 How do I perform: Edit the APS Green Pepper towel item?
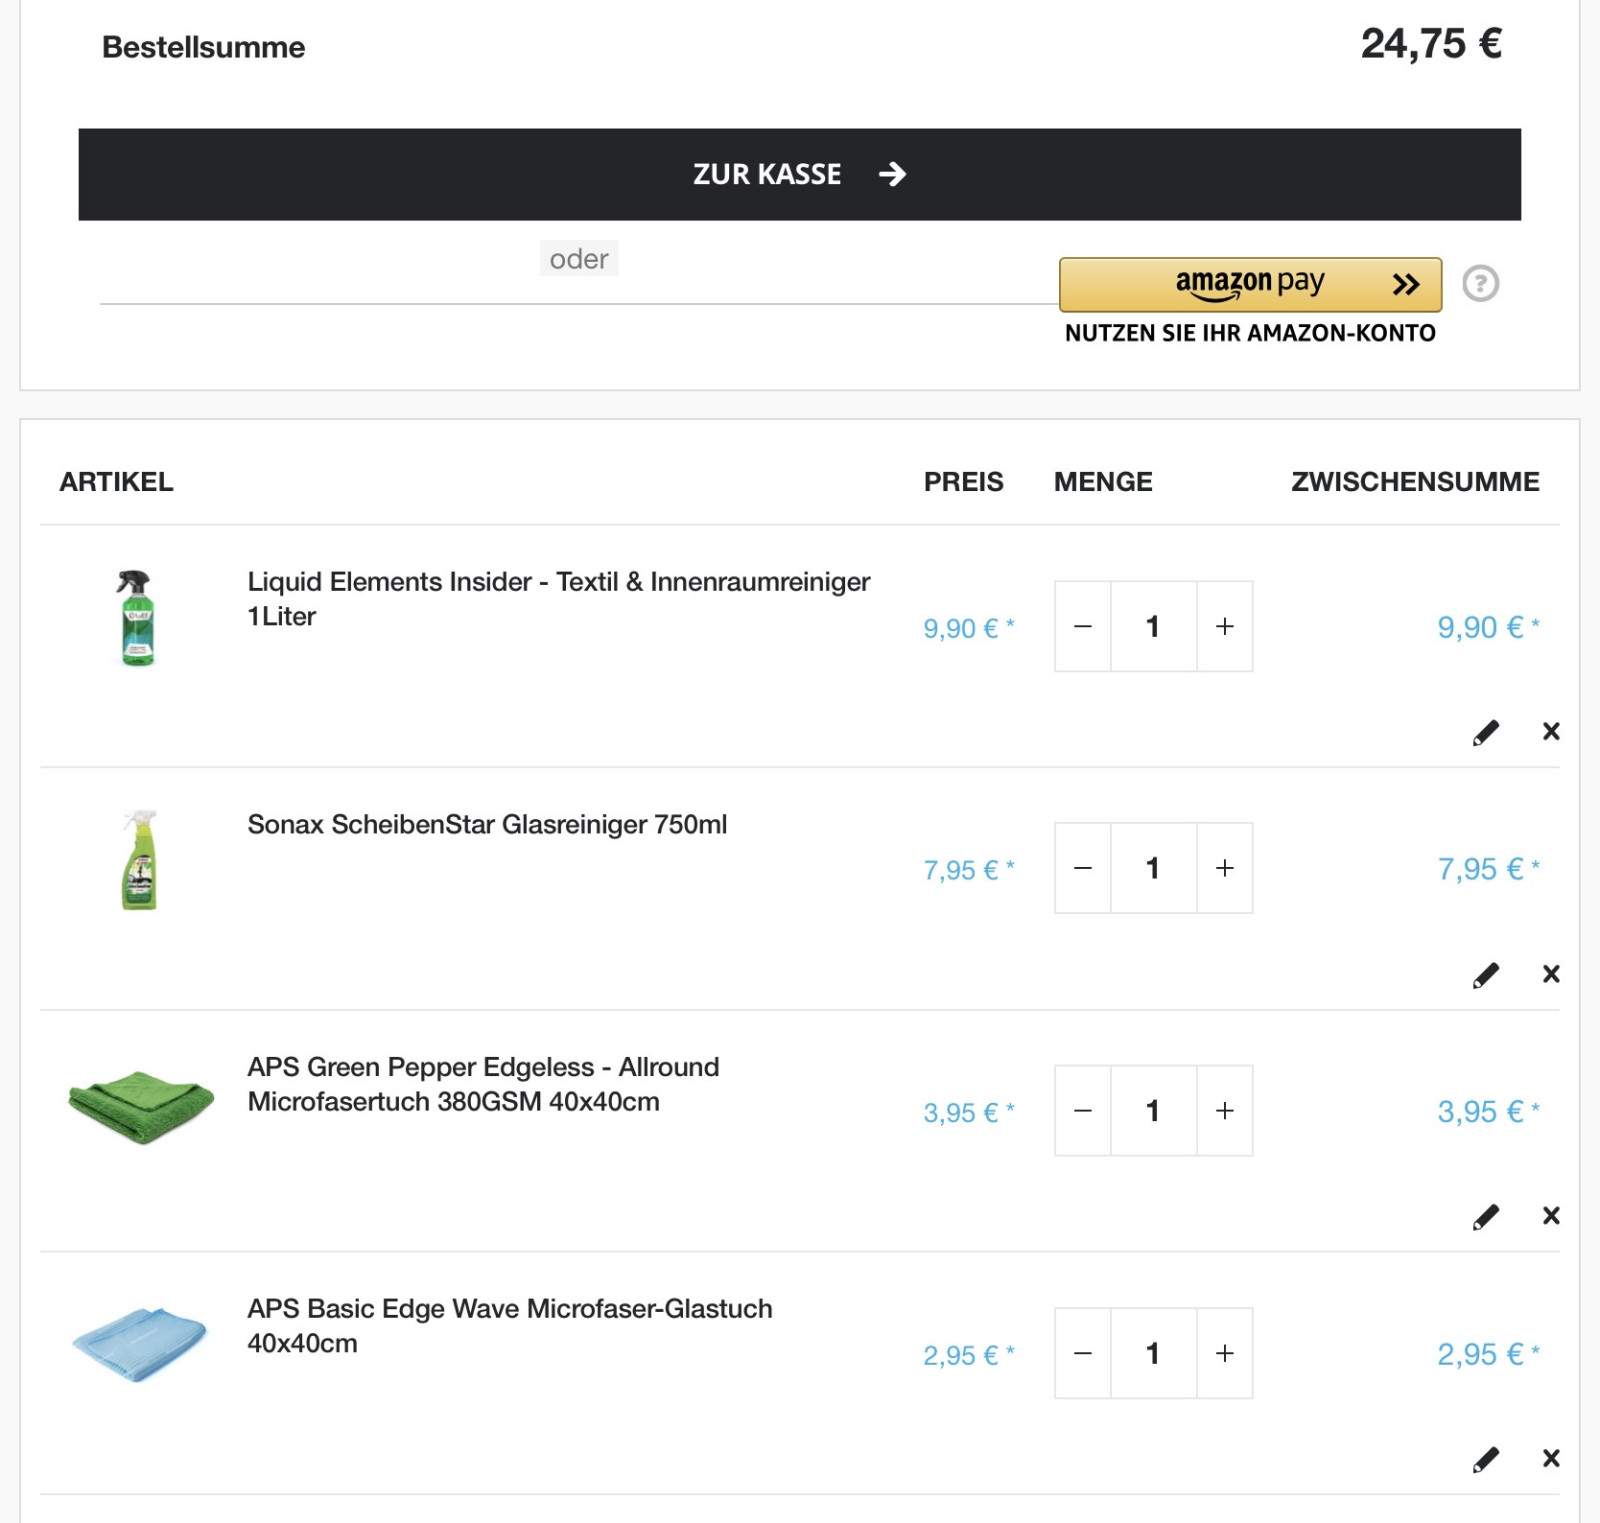1486,1217
